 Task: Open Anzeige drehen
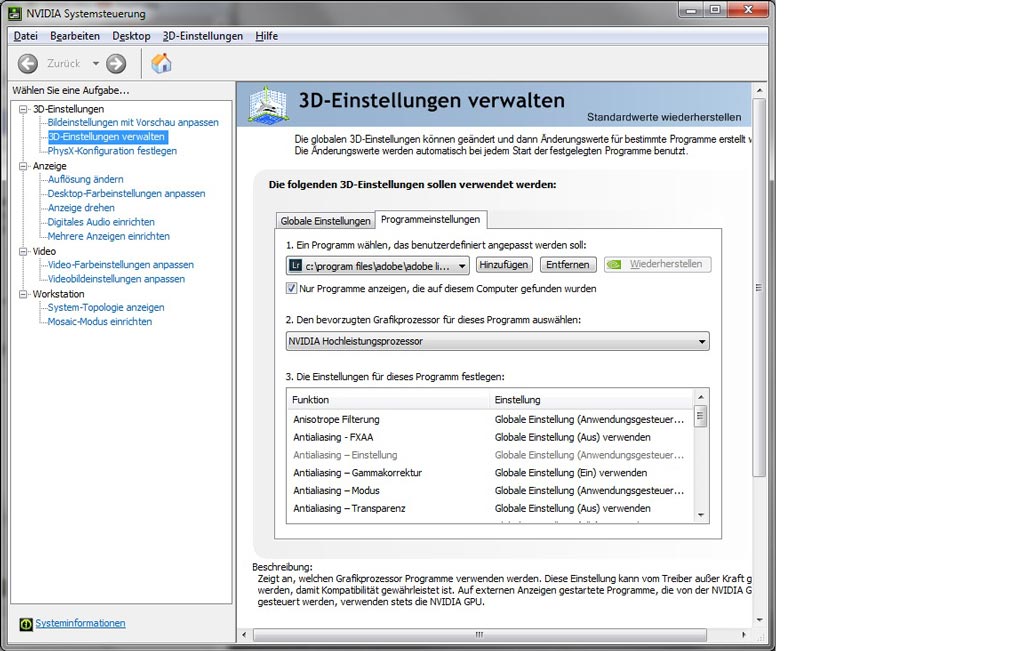tap(81, 208)
